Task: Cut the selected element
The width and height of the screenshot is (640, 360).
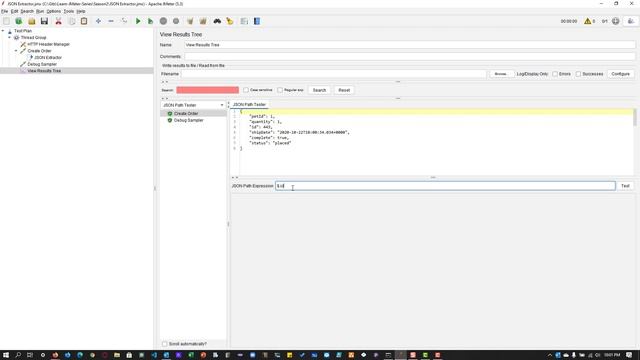Action: coord(58,21)
